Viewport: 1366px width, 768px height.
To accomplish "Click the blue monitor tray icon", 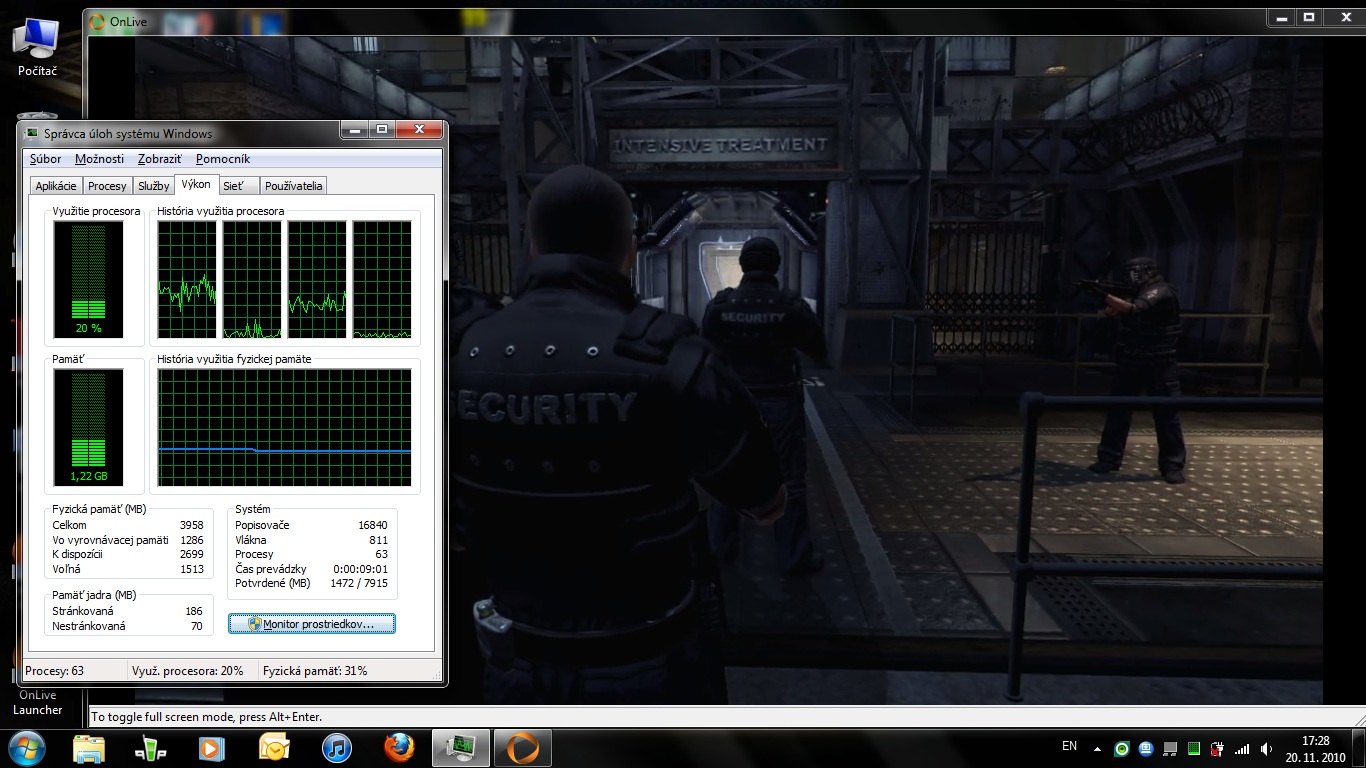I will [1146, 748].
